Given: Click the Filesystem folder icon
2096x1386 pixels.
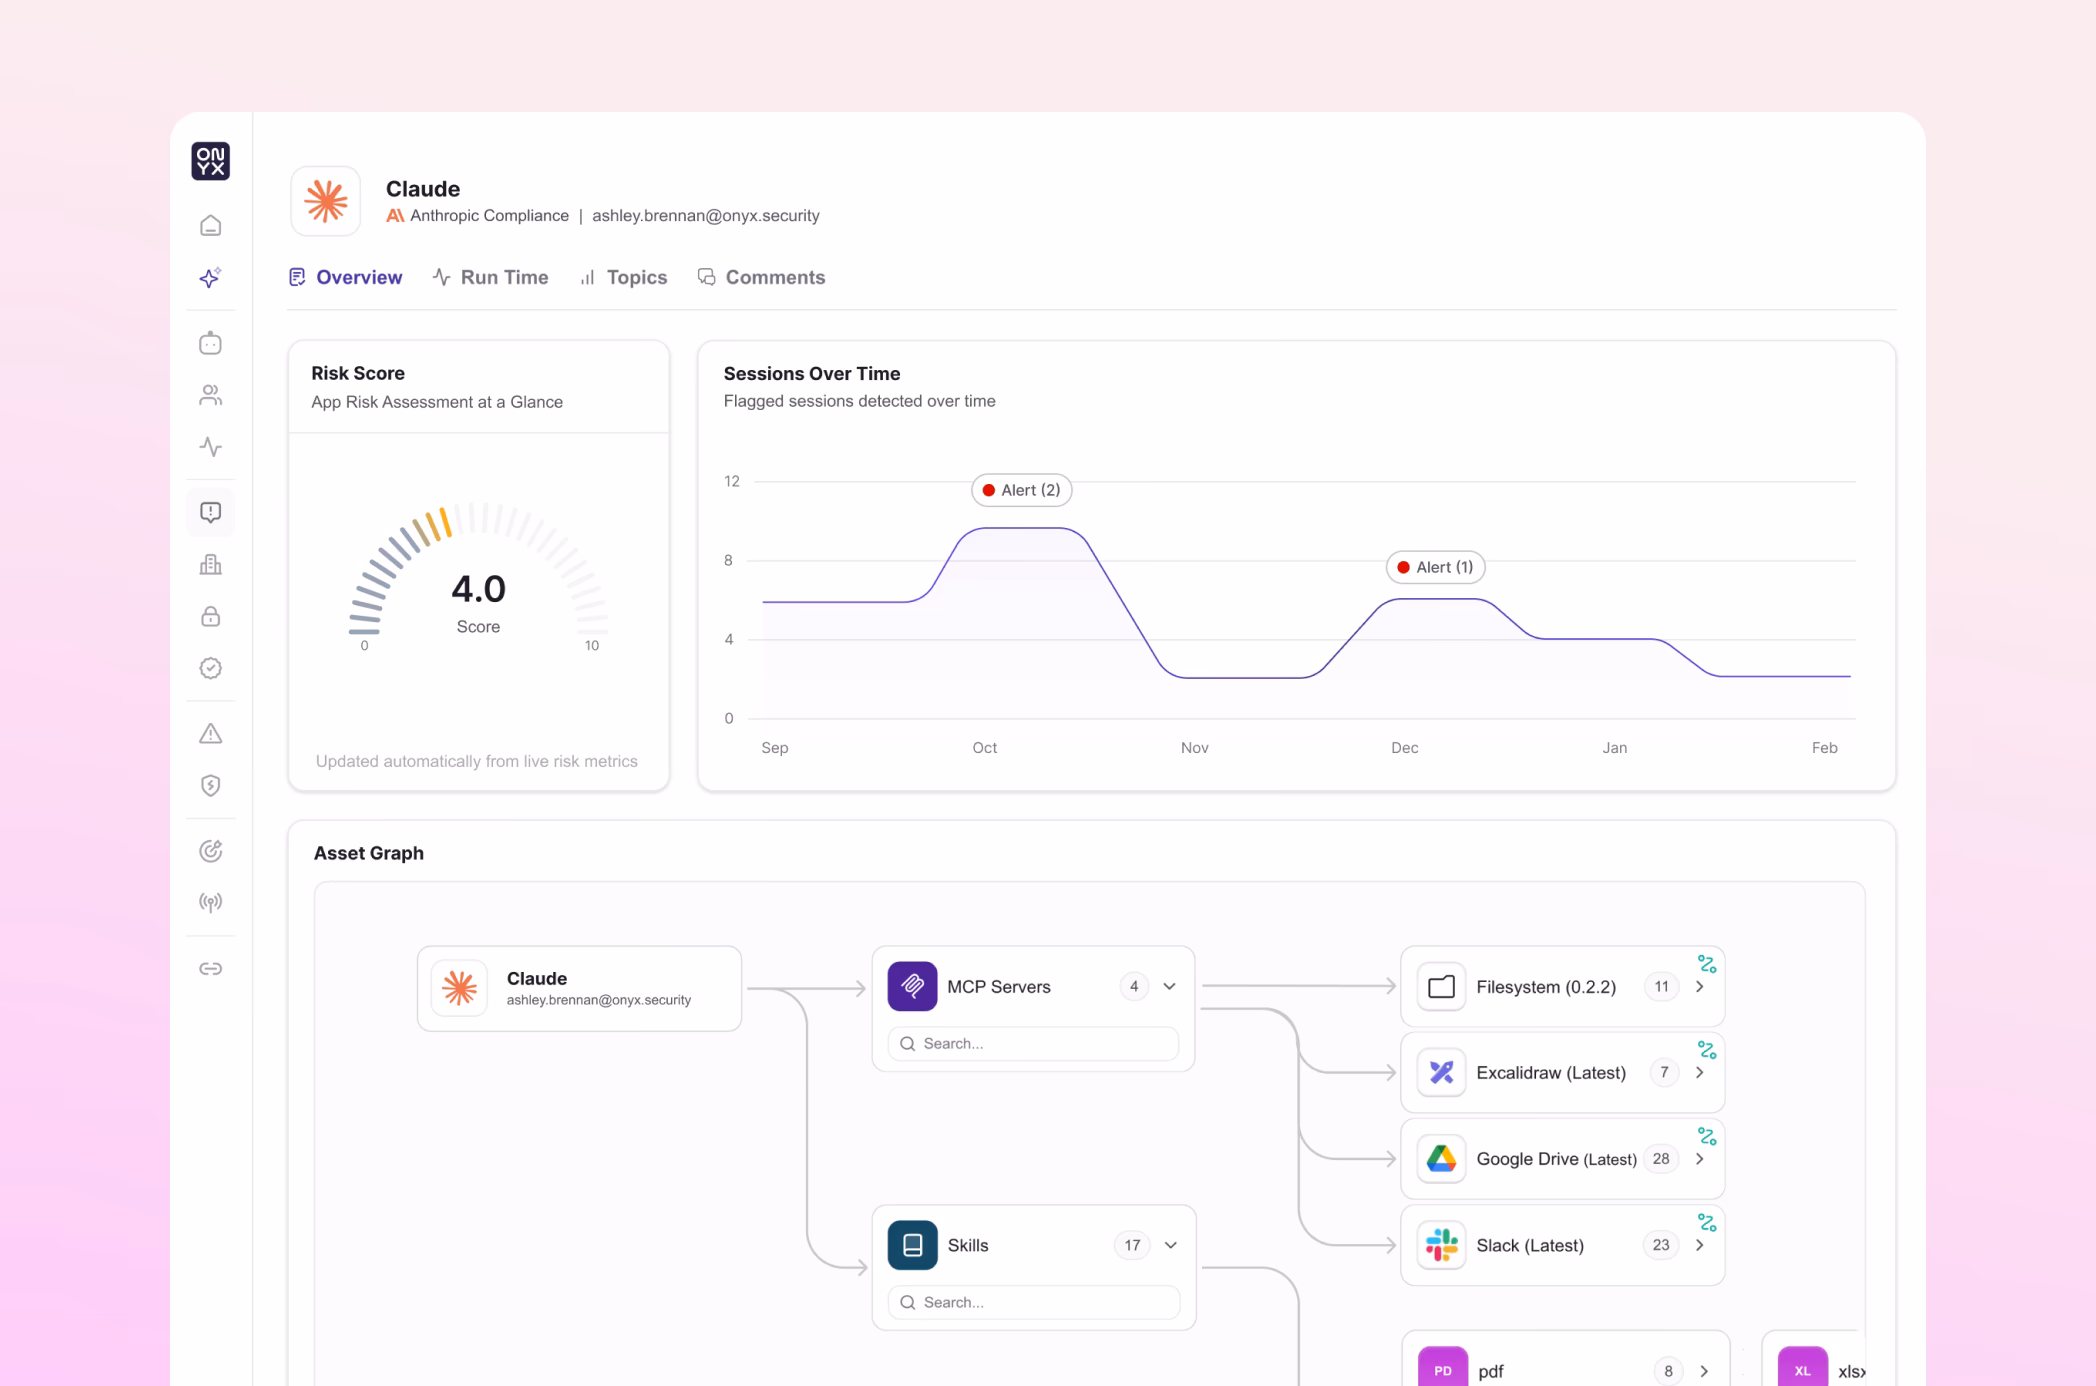Looking at the screenshot, I should click(x=1441, y=987).
